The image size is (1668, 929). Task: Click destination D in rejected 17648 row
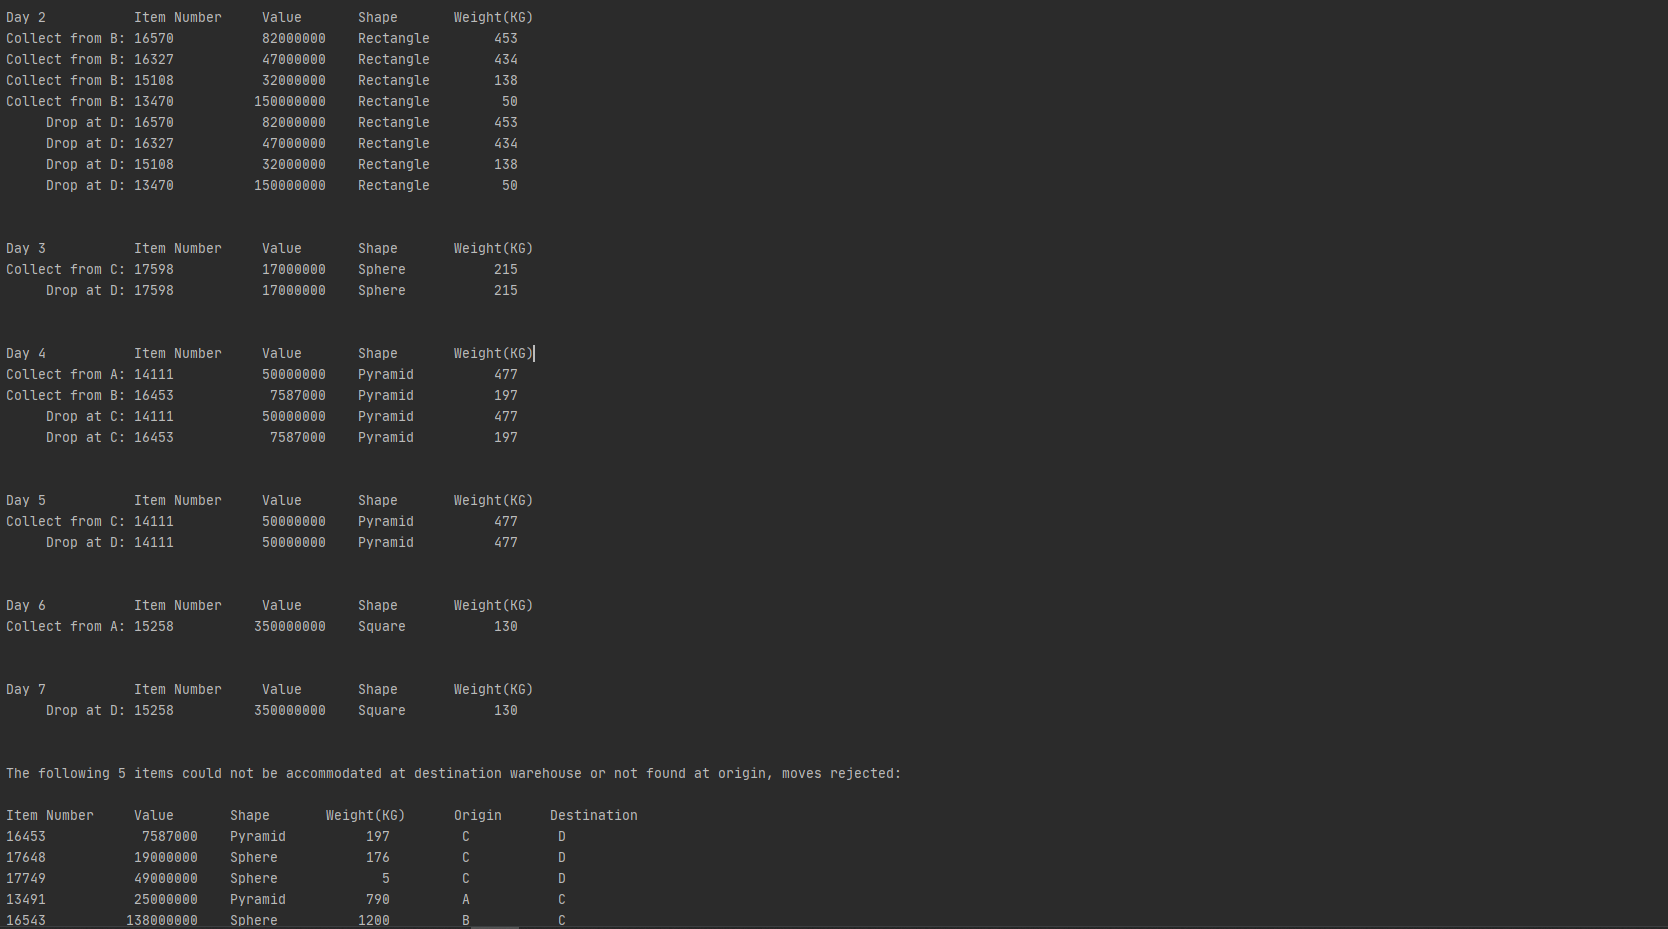click(562, 857)
